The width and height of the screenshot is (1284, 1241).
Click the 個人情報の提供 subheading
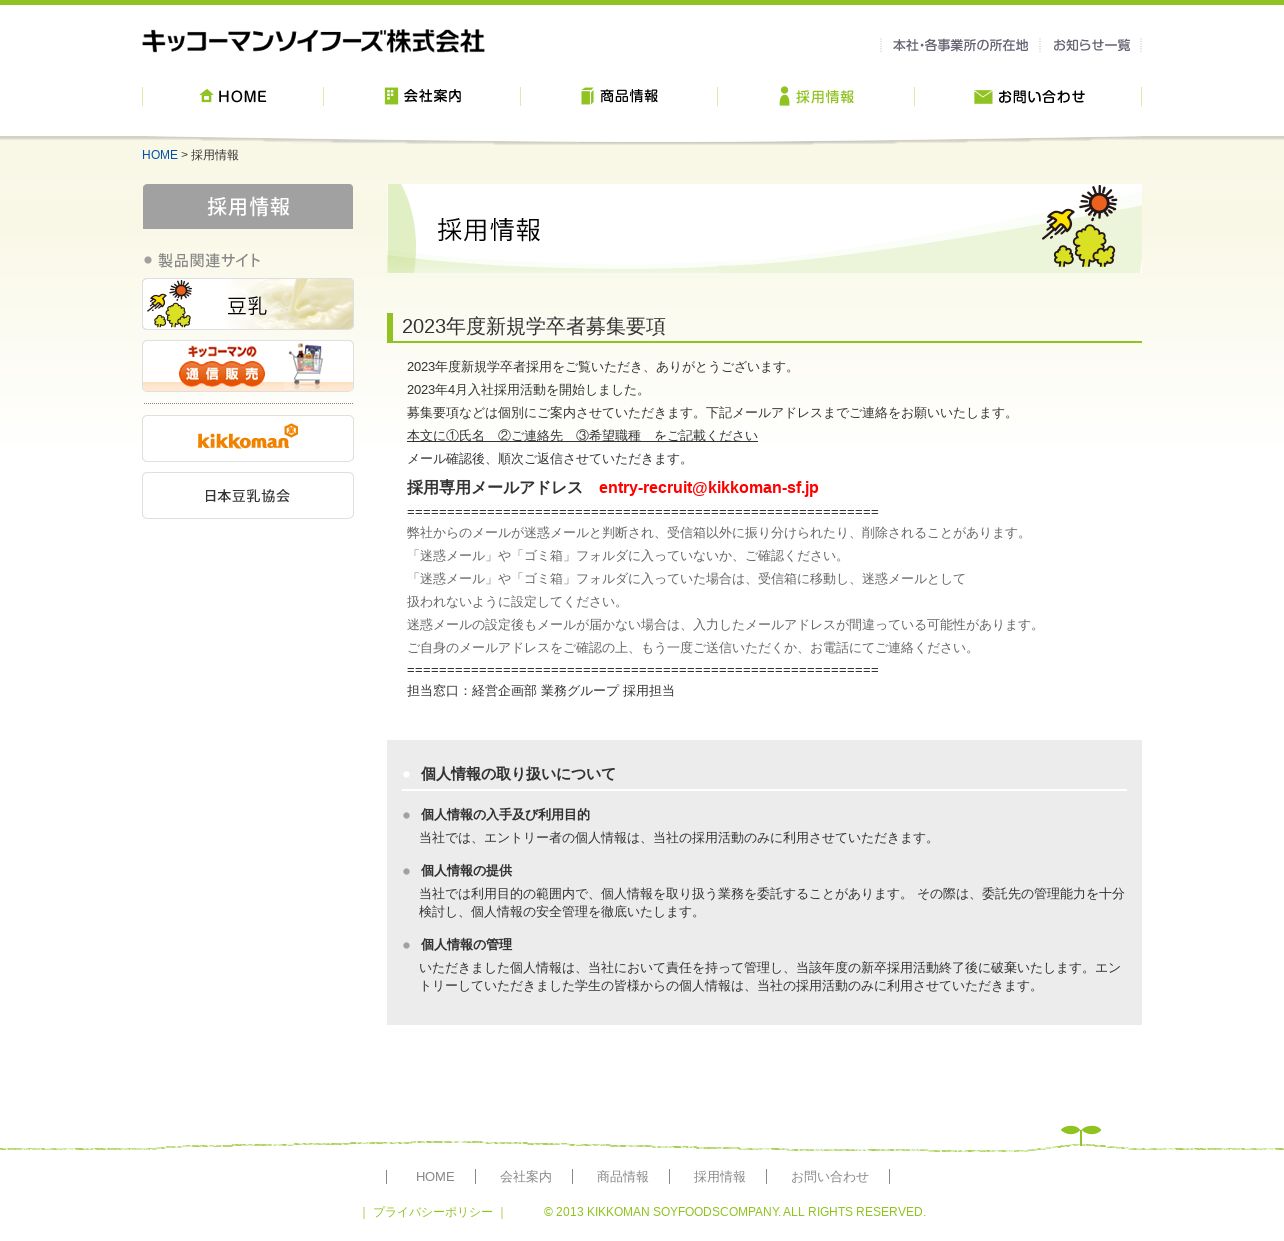coord(466,871)
